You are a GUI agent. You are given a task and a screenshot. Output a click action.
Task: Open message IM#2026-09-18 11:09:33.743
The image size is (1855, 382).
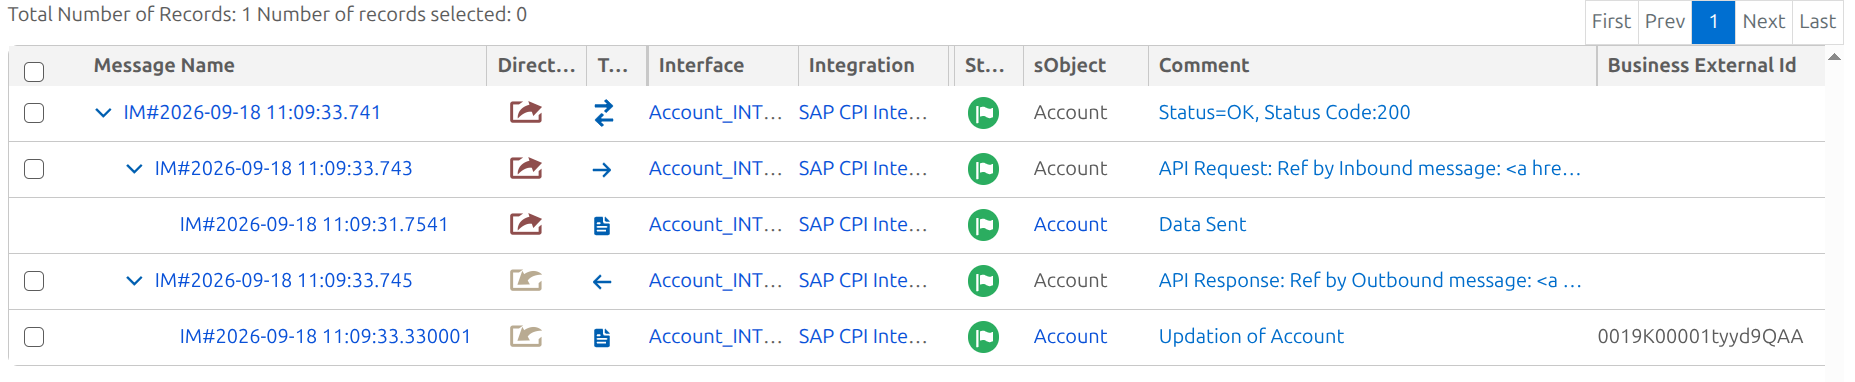(283, 168)
